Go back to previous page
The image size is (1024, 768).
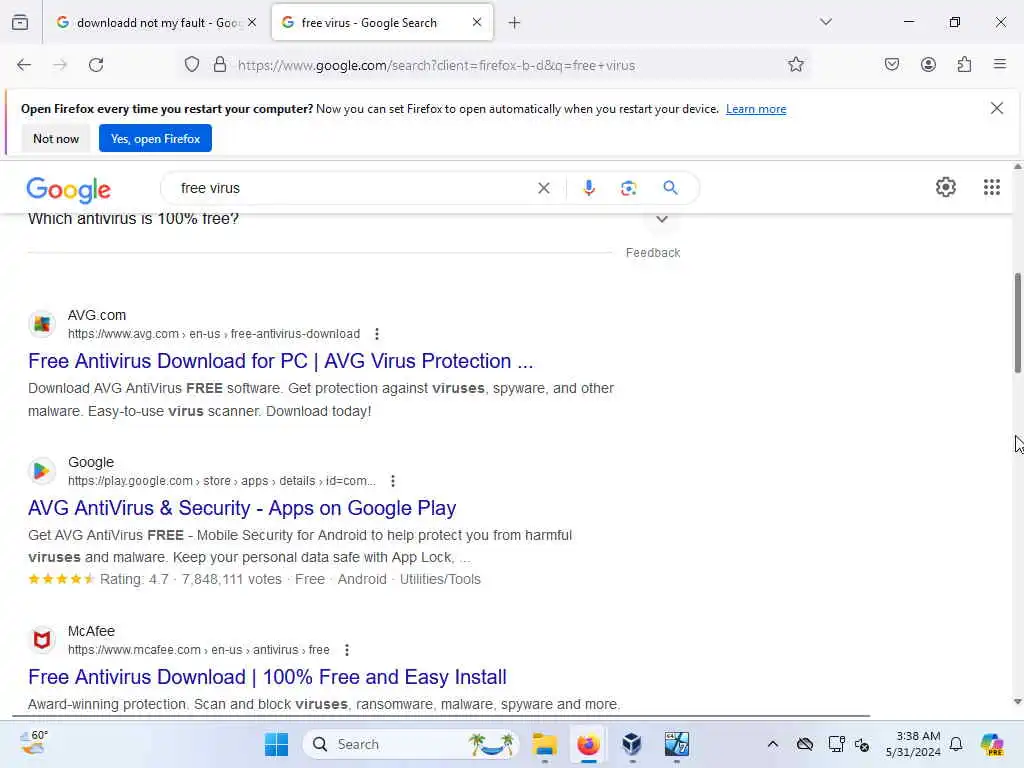24,65
